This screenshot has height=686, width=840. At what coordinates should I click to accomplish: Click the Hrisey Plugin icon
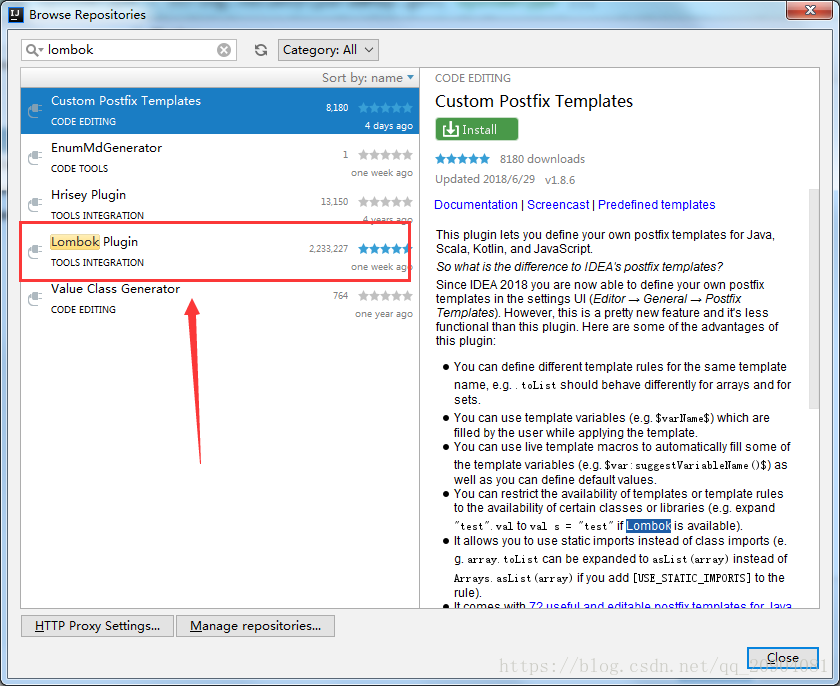(35, 204)
